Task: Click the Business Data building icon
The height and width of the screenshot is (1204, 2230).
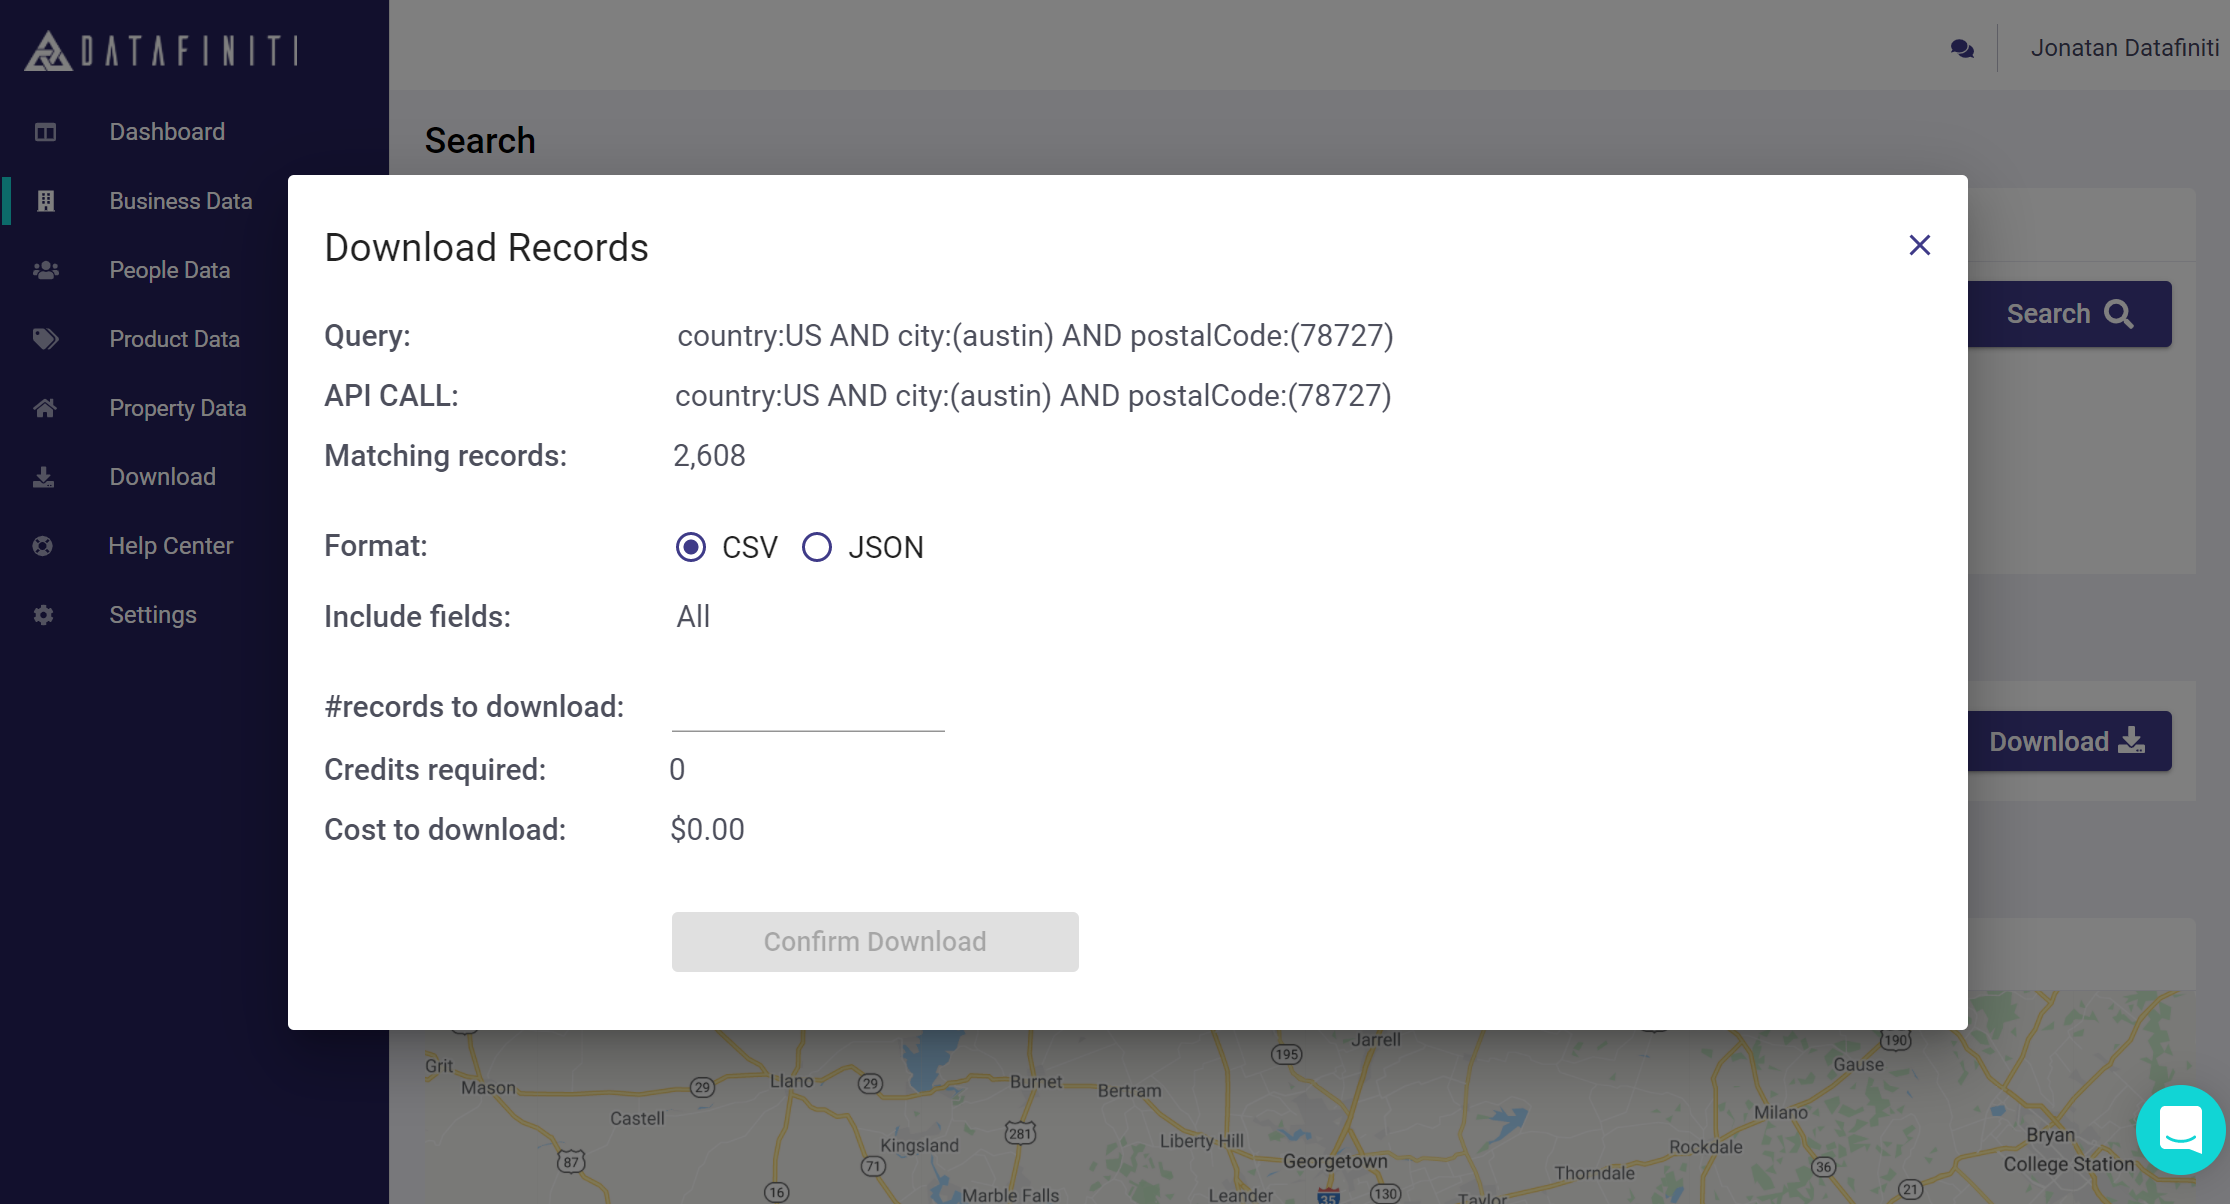Action: [x=45, y=201]
